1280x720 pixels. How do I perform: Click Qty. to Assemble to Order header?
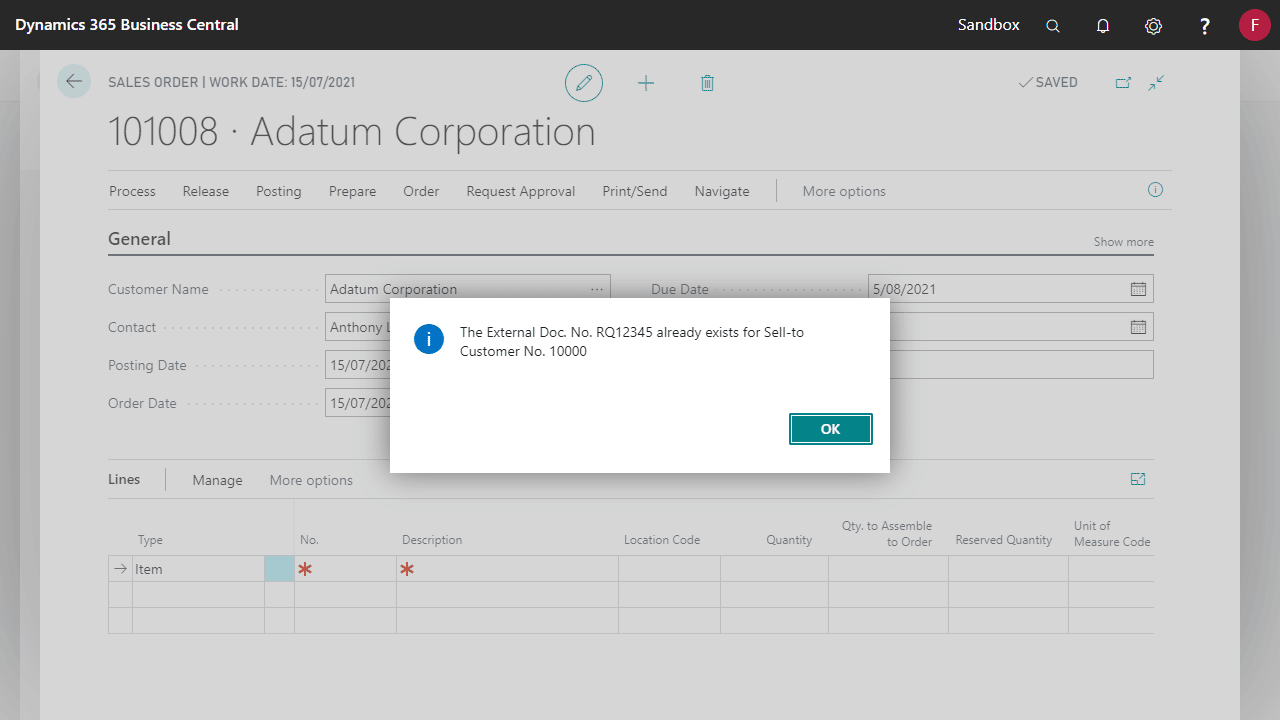click(x=887, y=533)
